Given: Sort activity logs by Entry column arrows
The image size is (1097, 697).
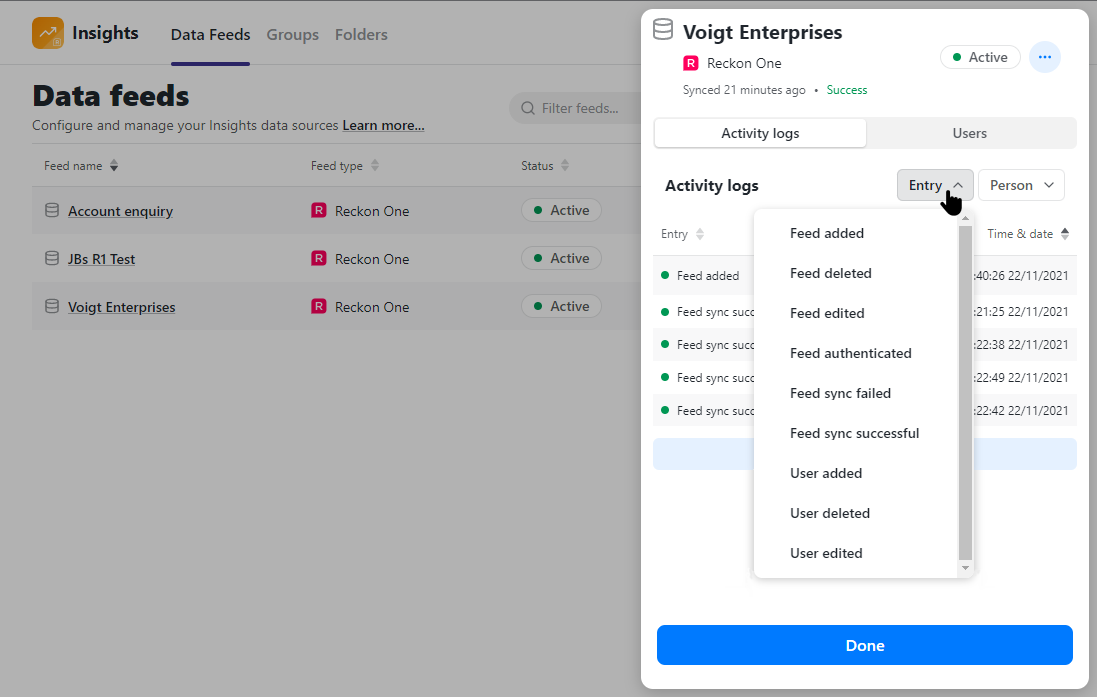Looking at the screenshot, I should click(700, 234).
